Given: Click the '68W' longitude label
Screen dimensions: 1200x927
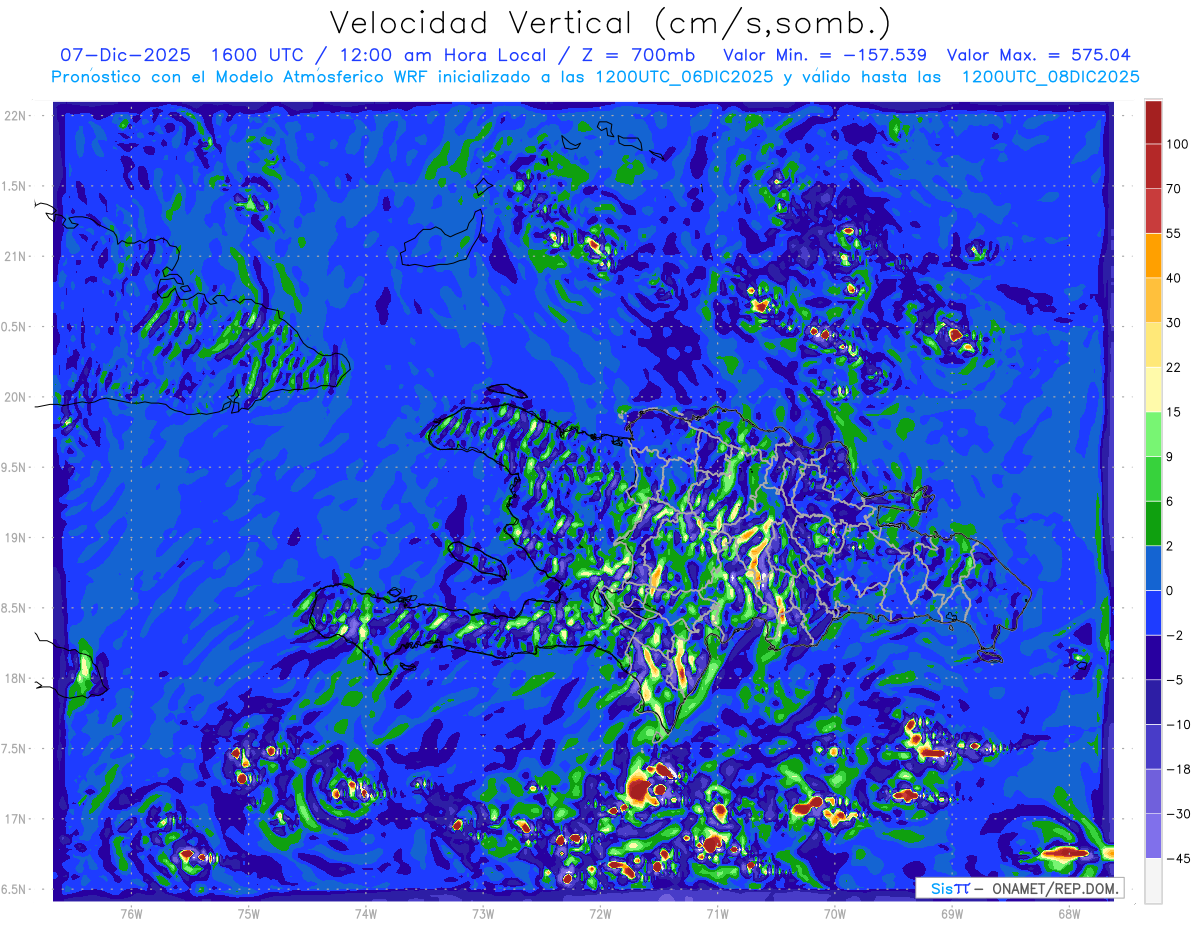Looking at the screenshot, I should point(1069,913).
